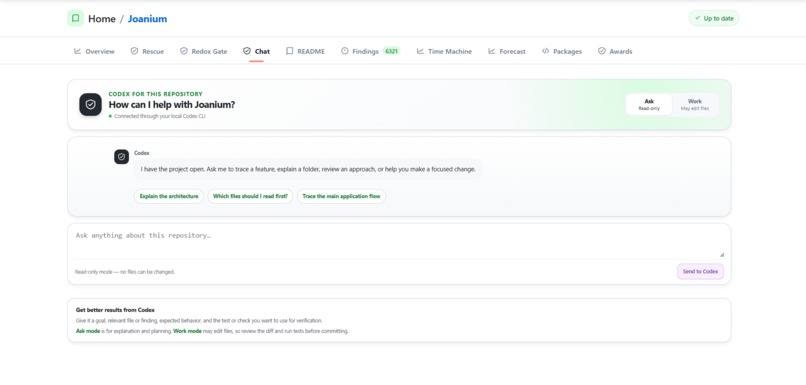
Task: Click the checkmark icon in Up to date badge
Action: click(698, 18)
